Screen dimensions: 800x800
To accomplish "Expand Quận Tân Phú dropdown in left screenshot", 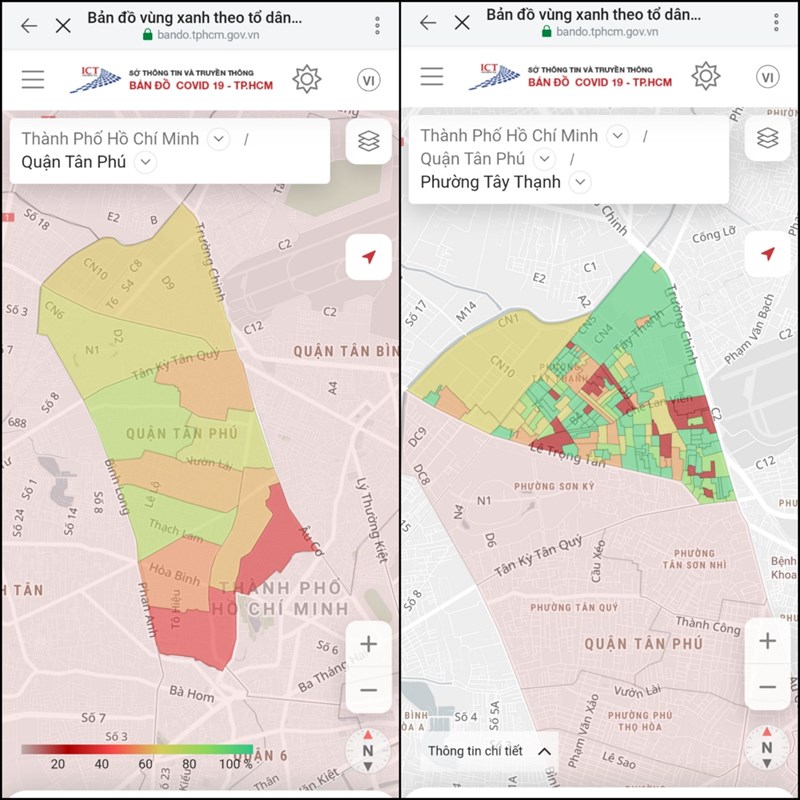I will pos(146,162).
